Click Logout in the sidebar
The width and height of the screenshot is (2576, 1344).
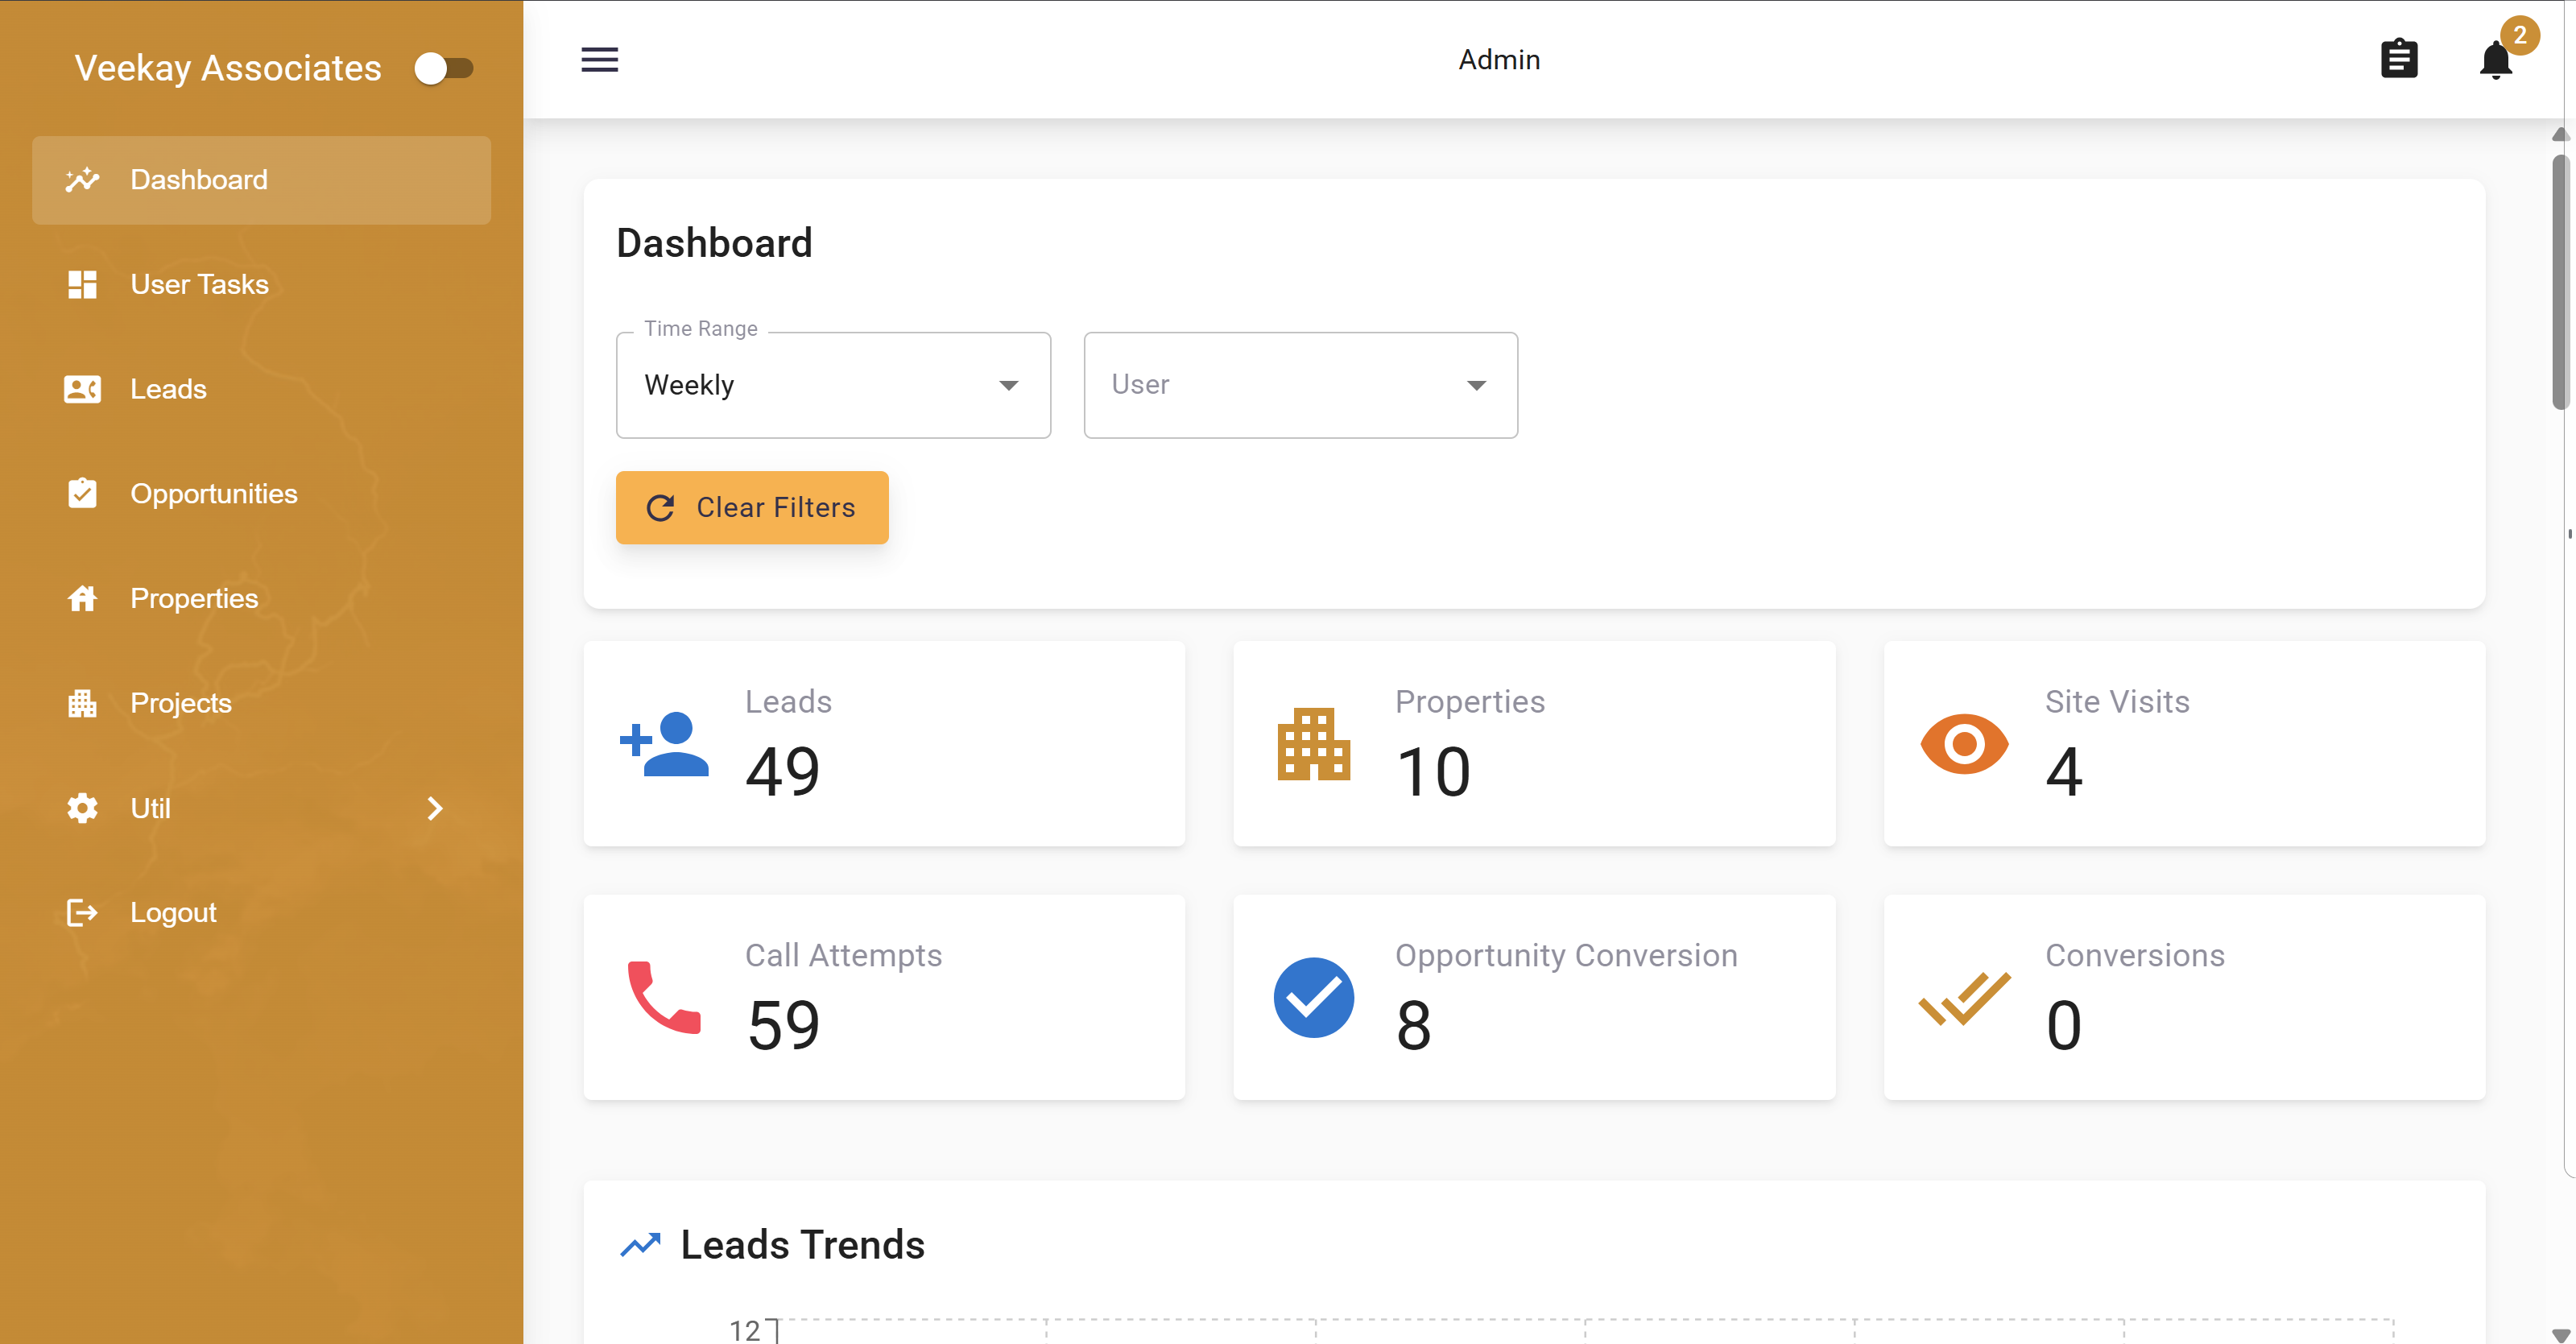point(172,912)
